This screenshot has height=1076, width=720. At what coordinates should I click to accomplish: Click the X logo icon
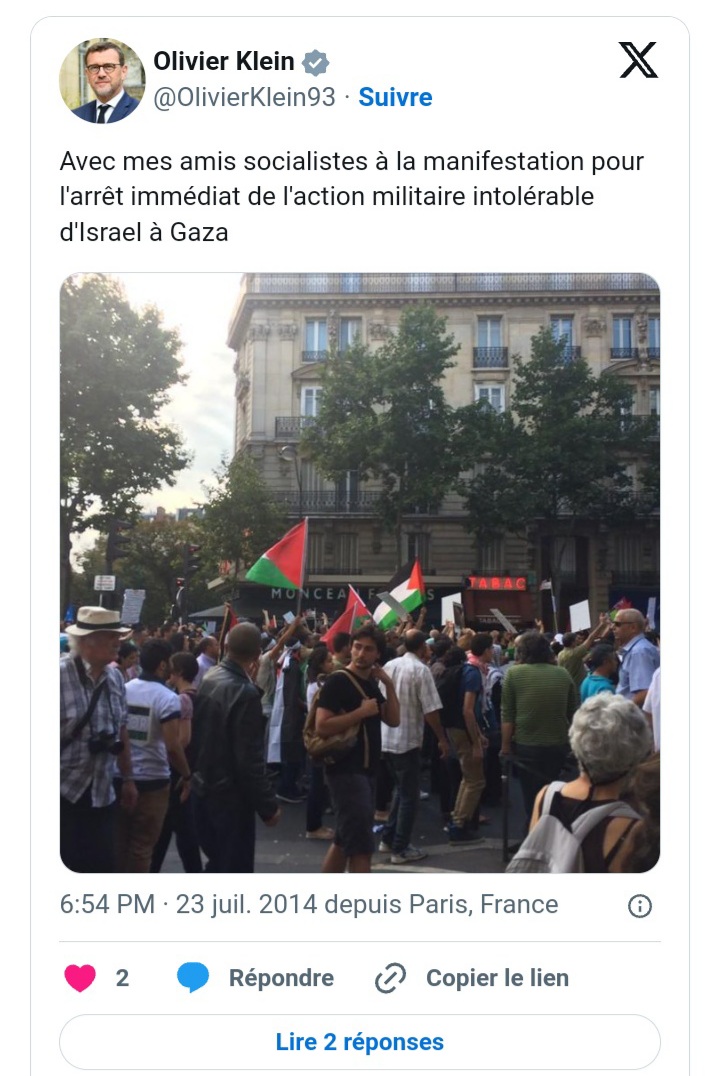pos(638,60)
